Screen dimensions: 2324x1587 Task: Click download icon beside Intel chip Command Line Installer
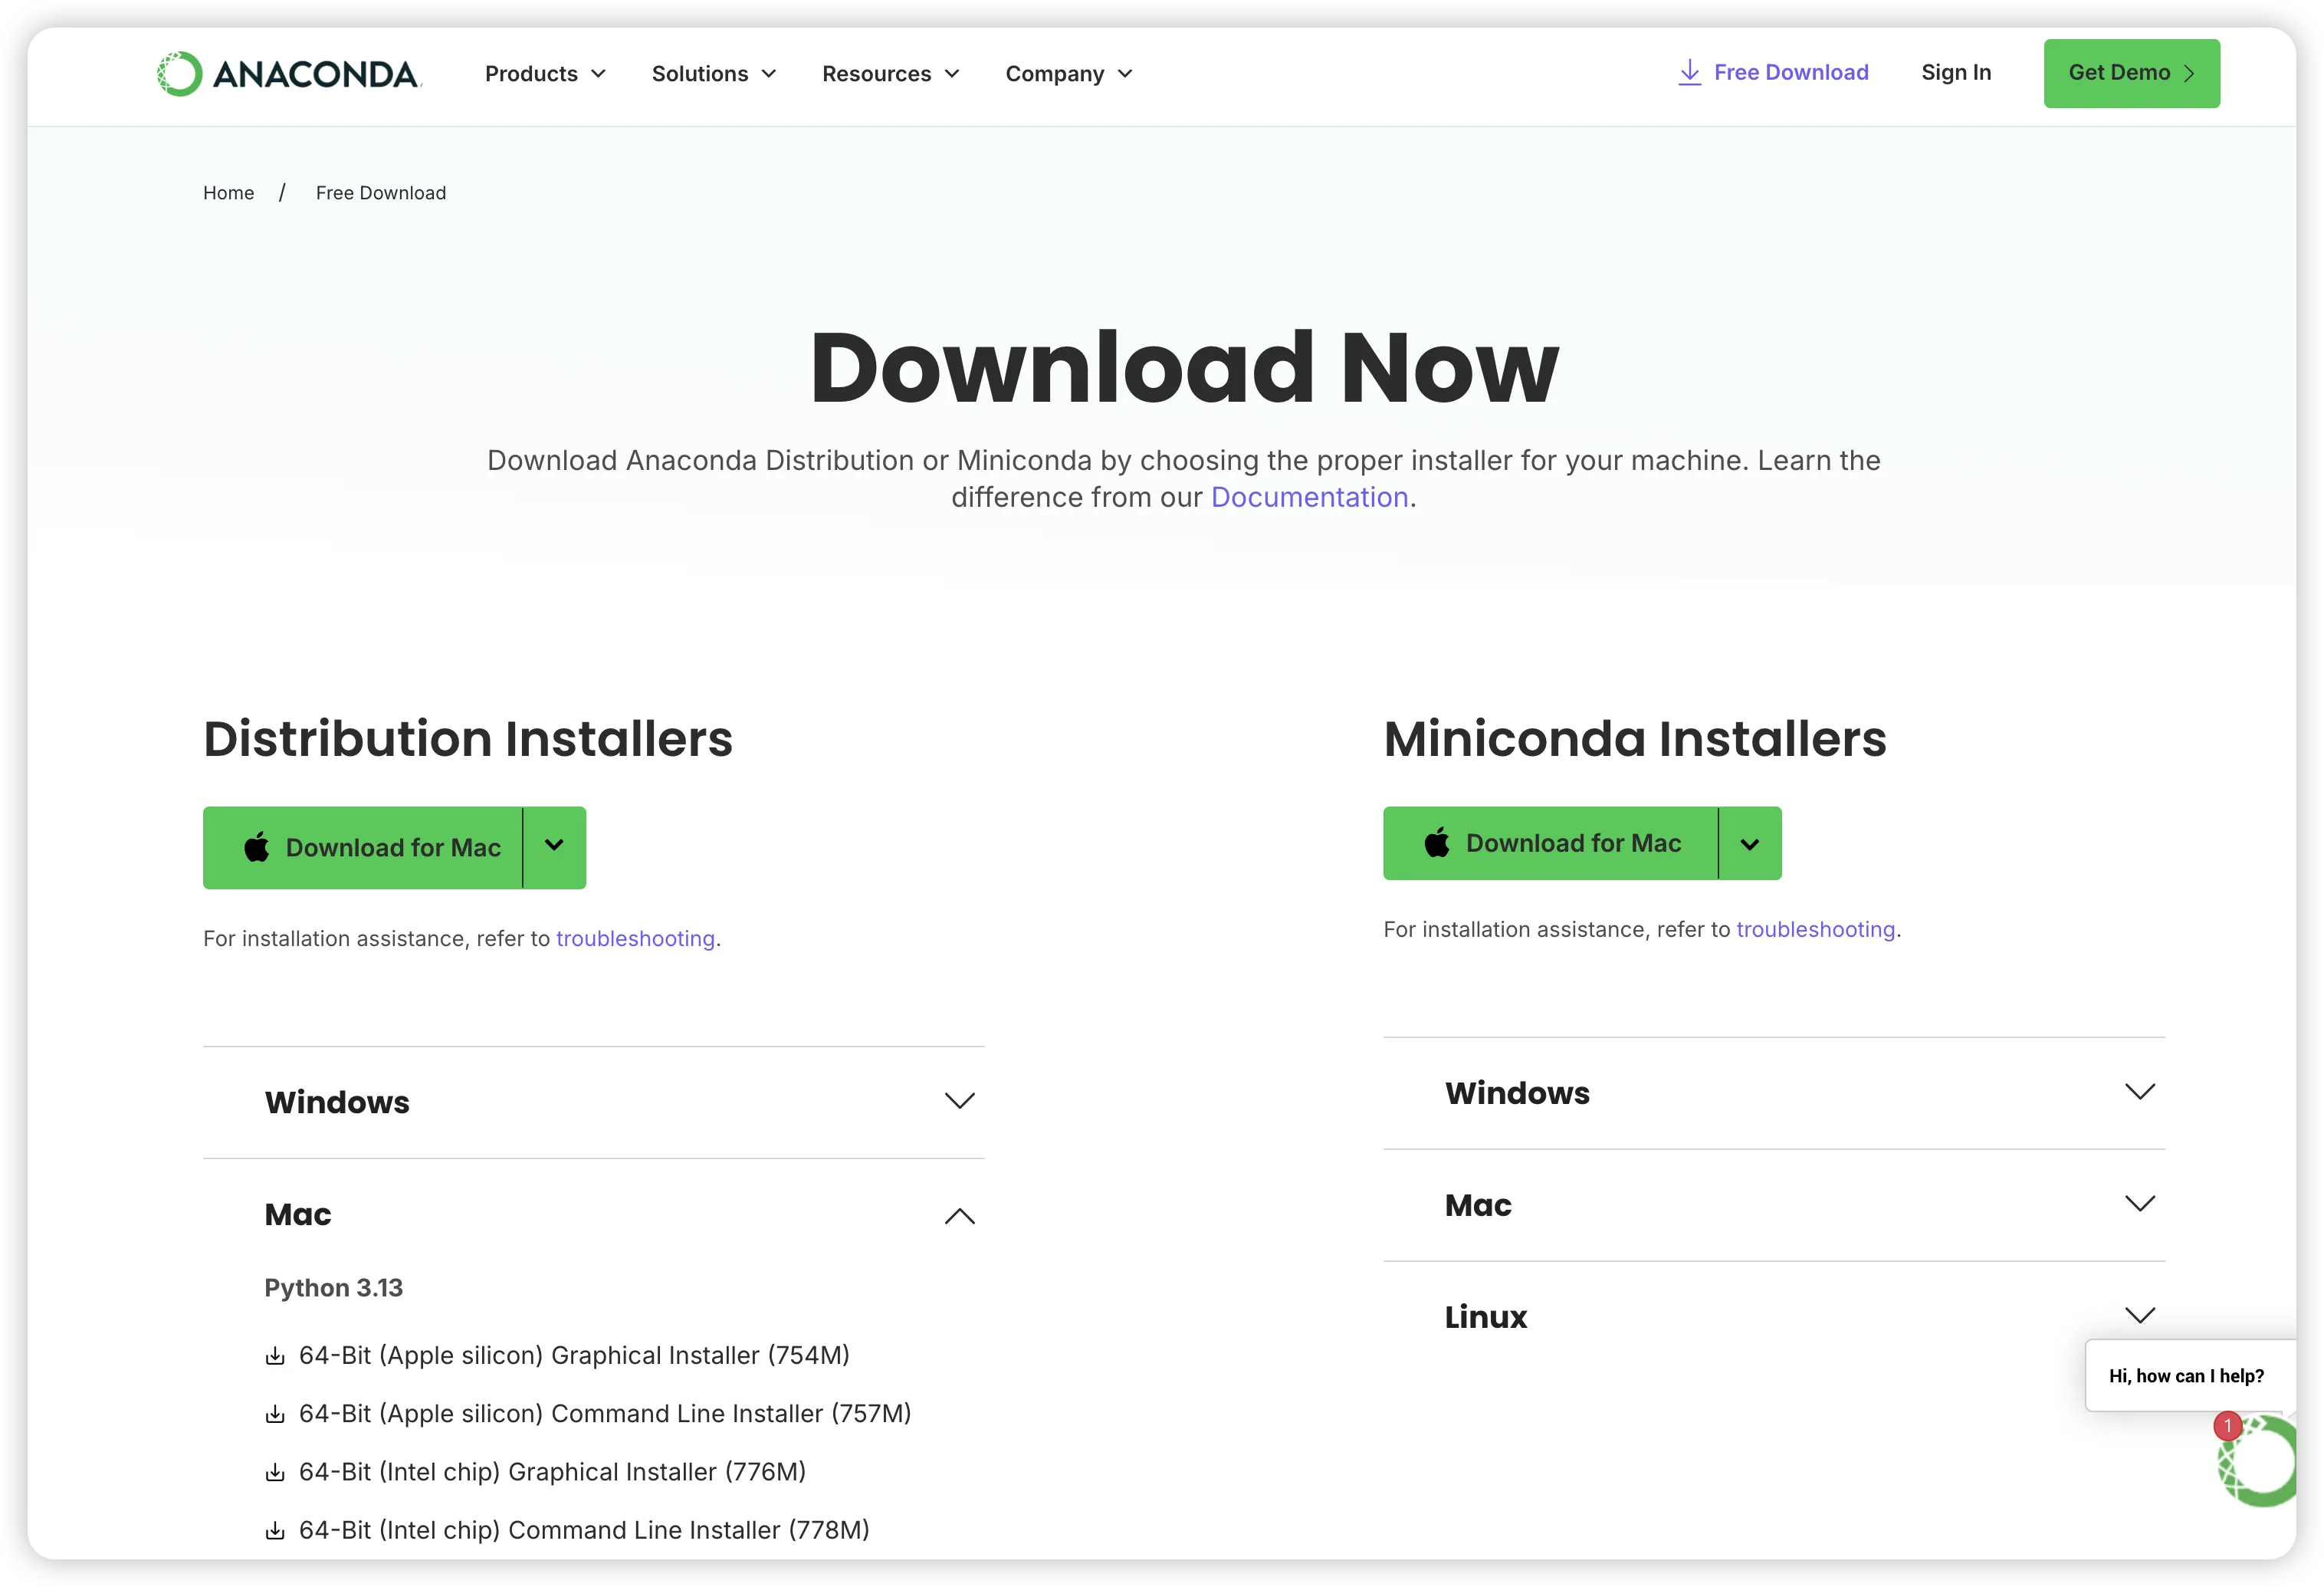(275, 1531)
